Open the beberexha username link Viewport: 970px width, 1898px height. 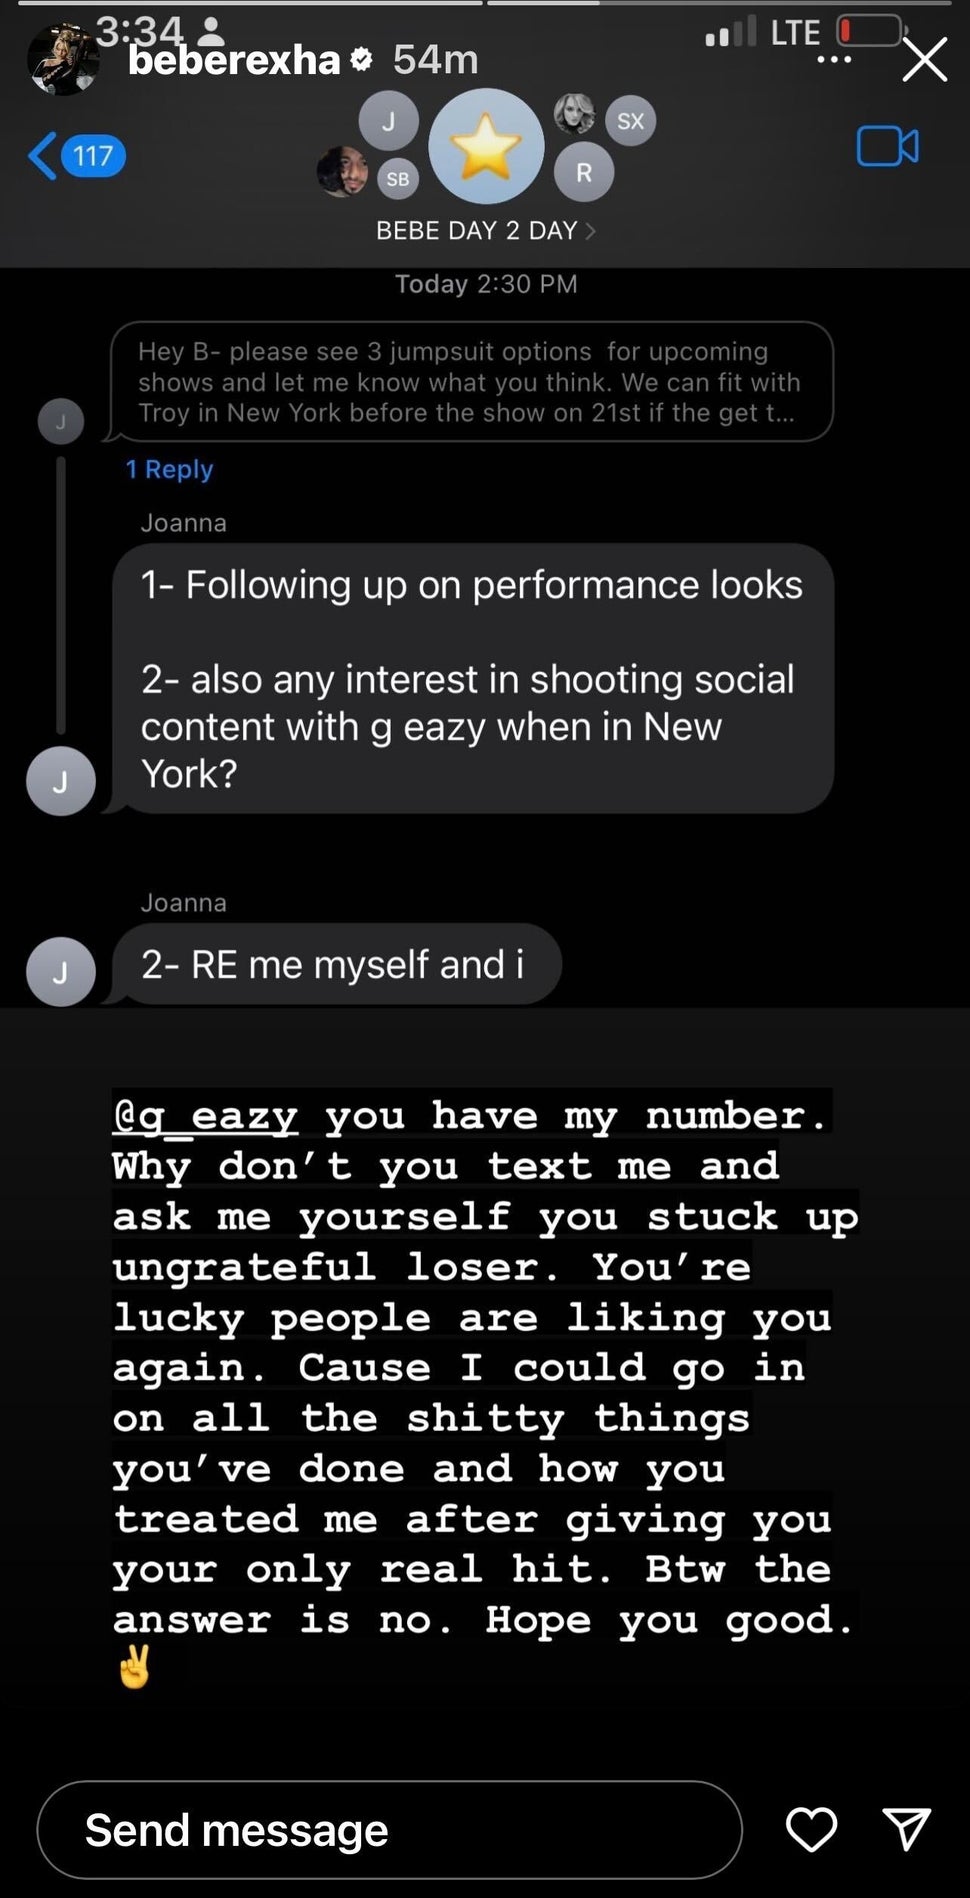pos(234,61)
